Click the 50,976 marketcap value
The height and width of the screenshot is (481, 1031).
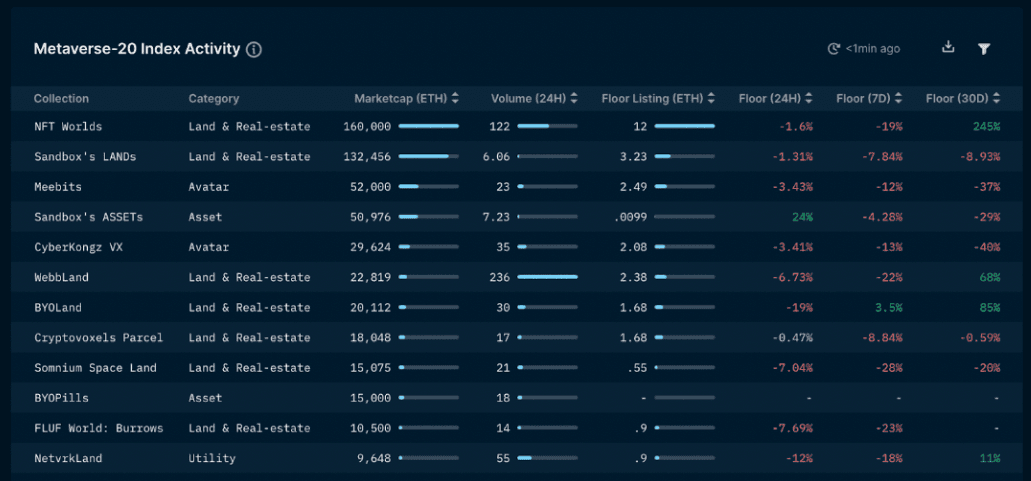point(370,217)
